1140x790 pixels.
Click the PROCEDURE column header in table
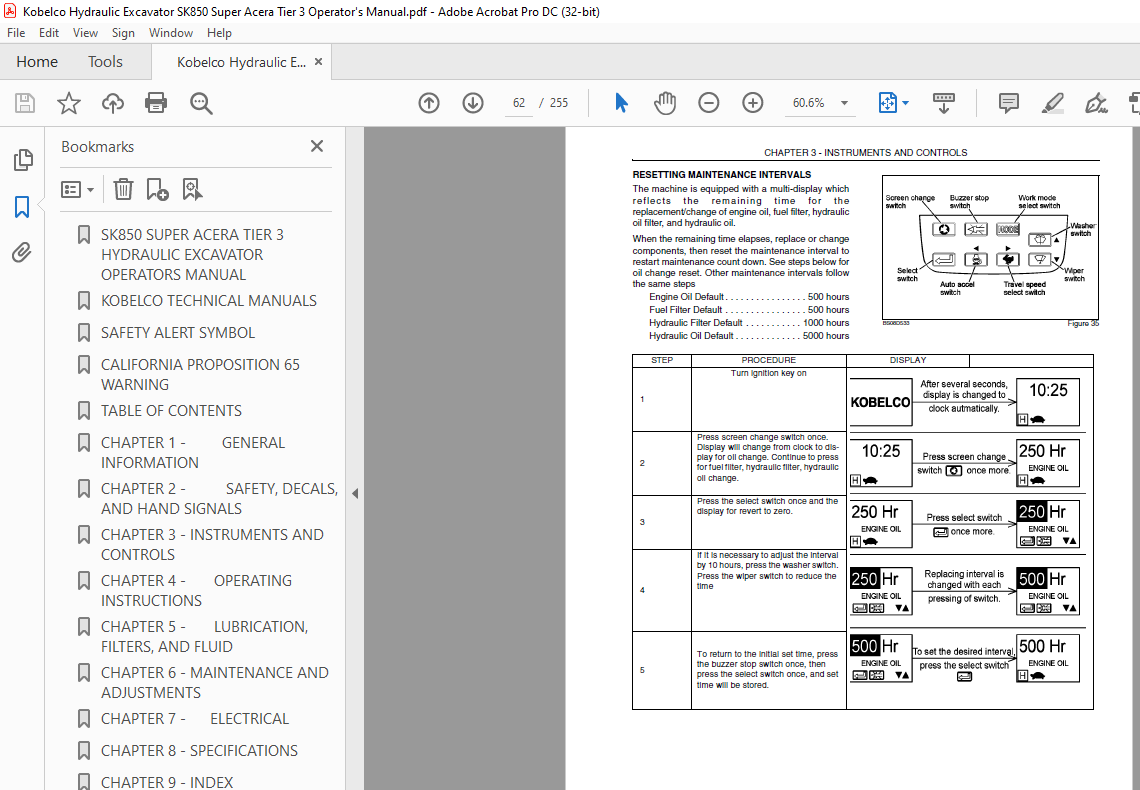[x=768, y=360]
